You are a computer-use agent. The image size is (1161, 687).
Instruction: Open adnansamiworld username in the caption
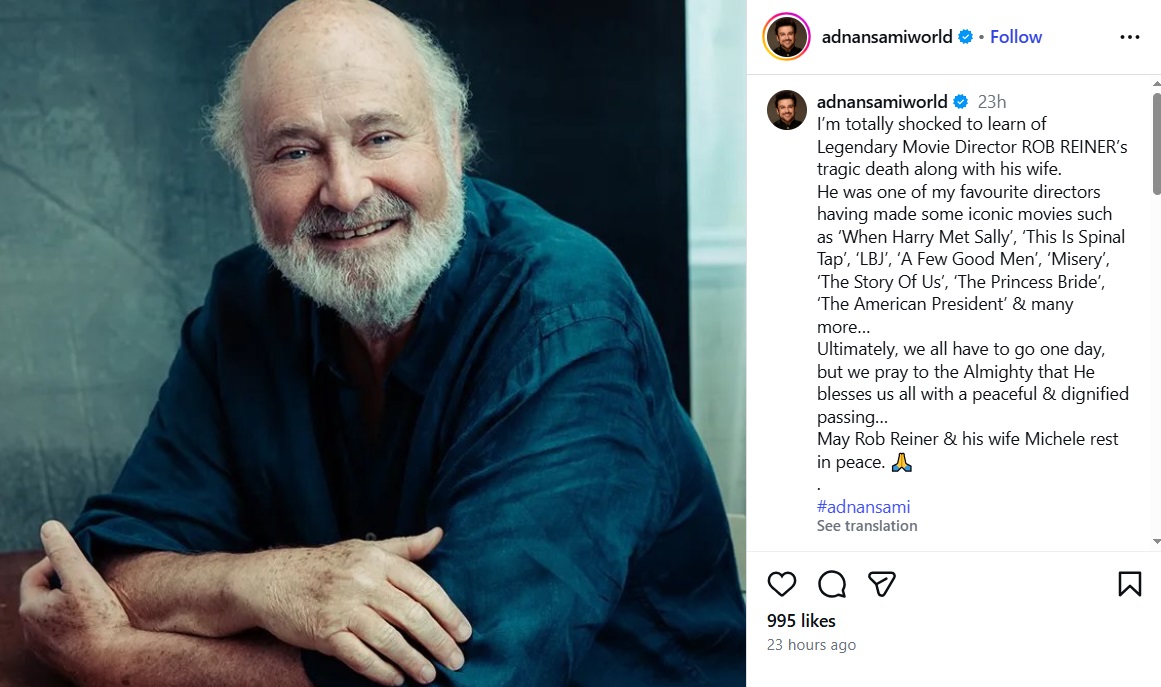click(882, 101)
